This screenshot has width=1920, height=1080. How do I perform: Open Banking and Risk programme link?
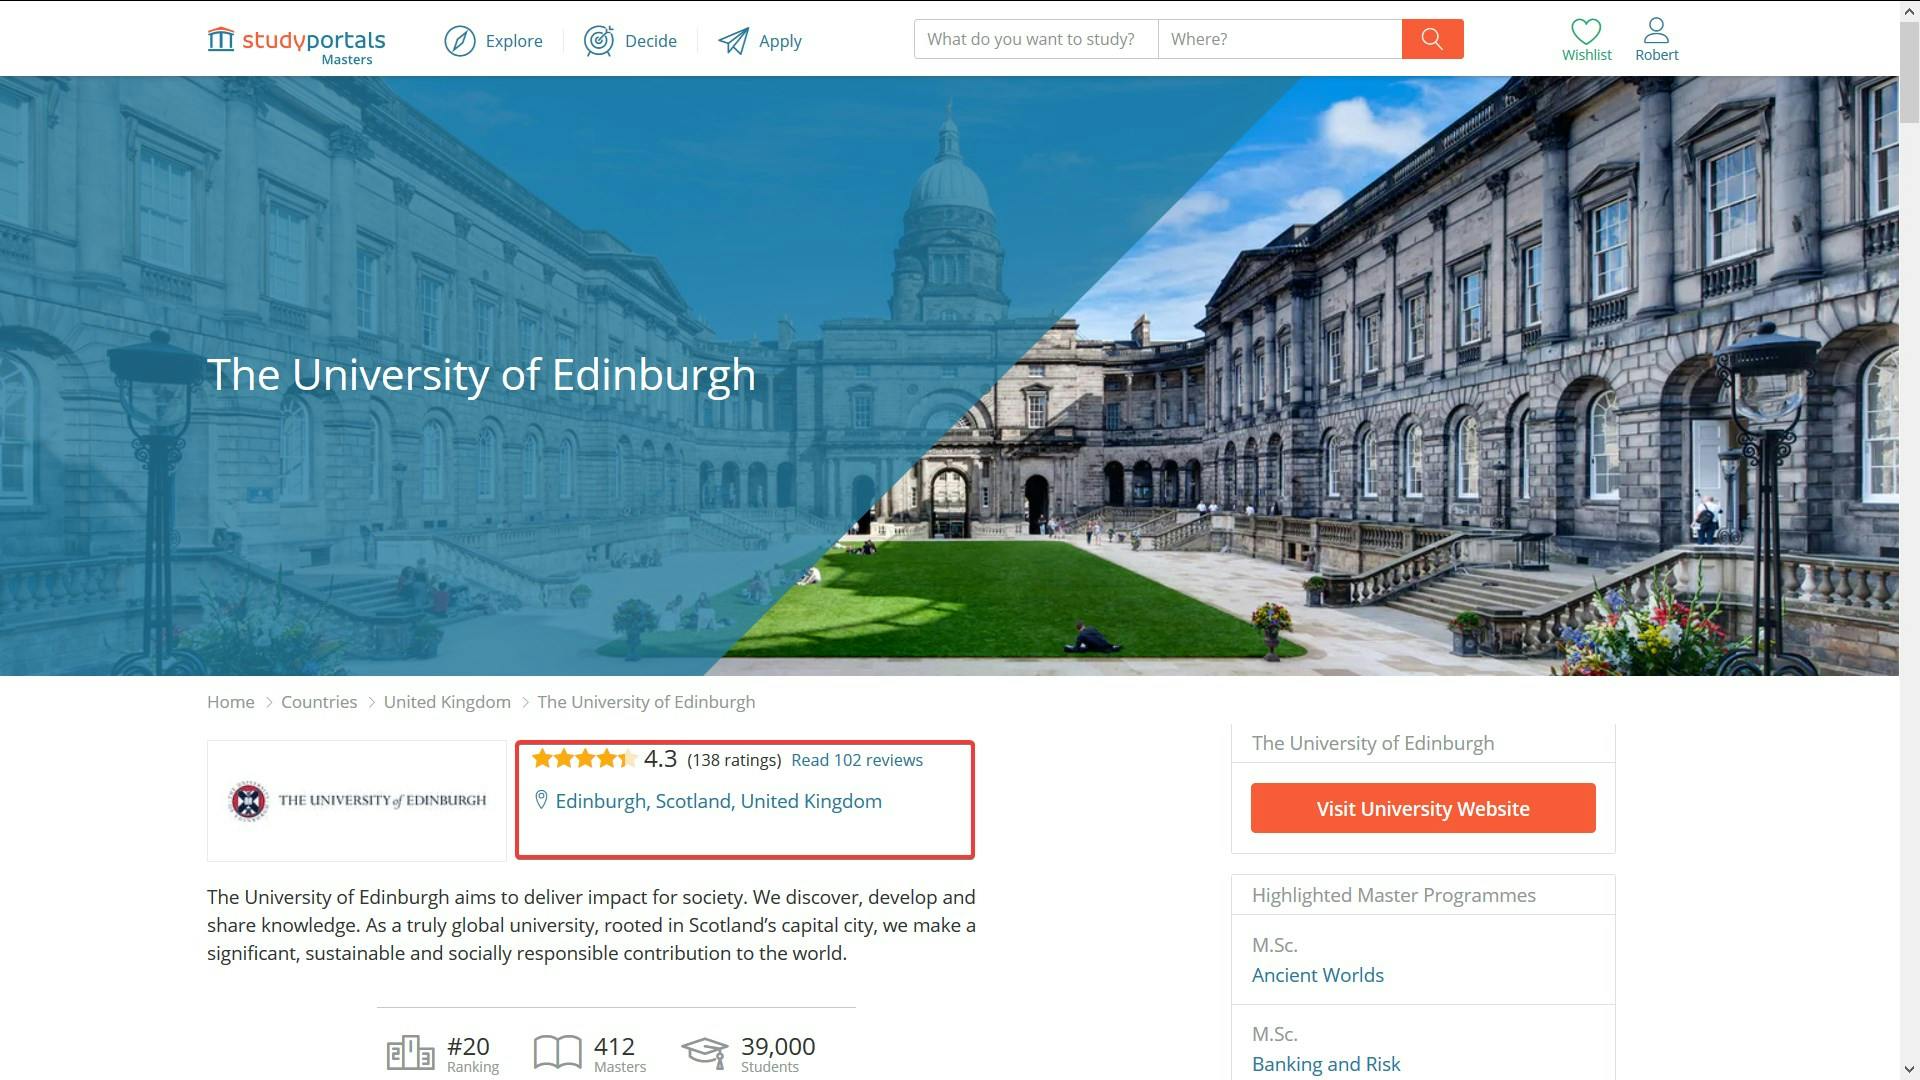click(1326, 1064)
